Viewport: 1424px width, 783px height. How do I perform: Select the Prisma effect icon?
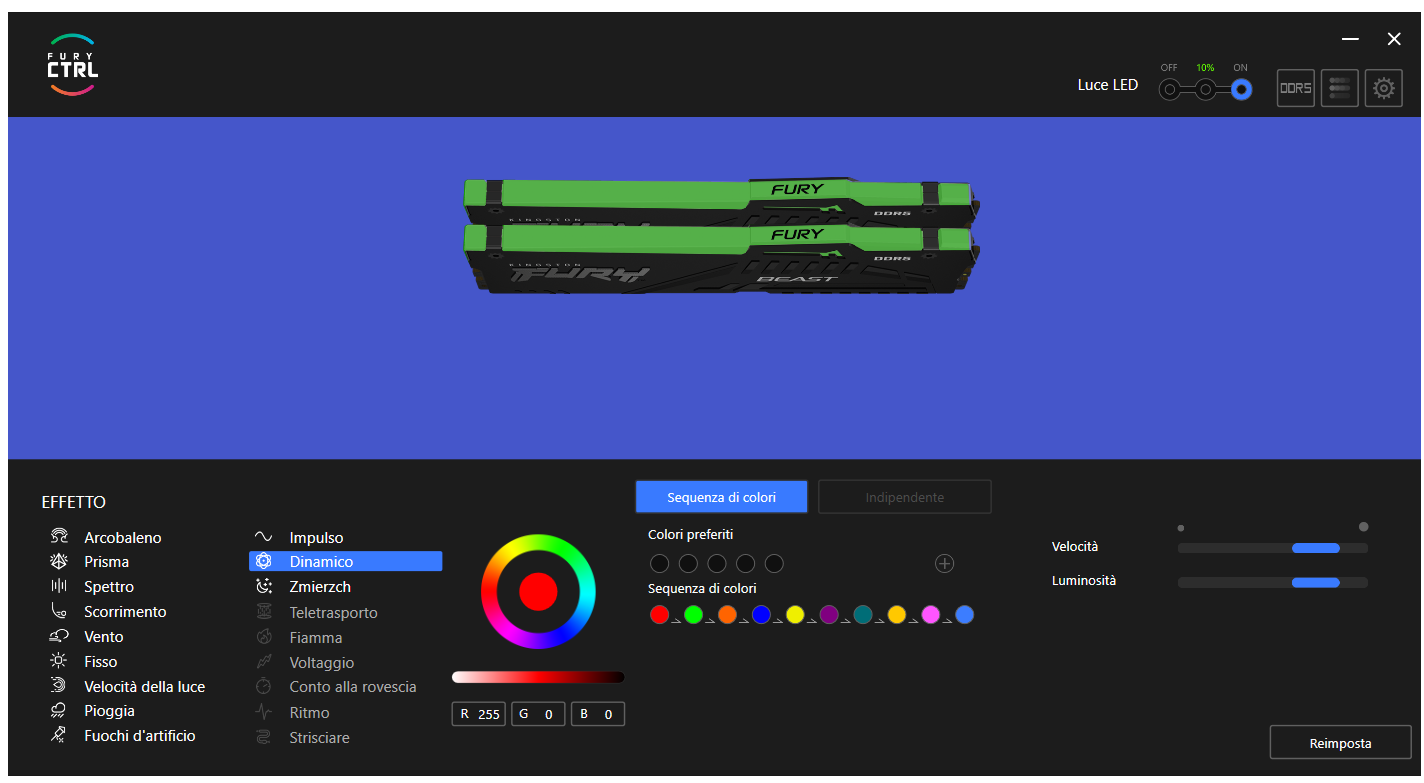click(x=60, y=562)
